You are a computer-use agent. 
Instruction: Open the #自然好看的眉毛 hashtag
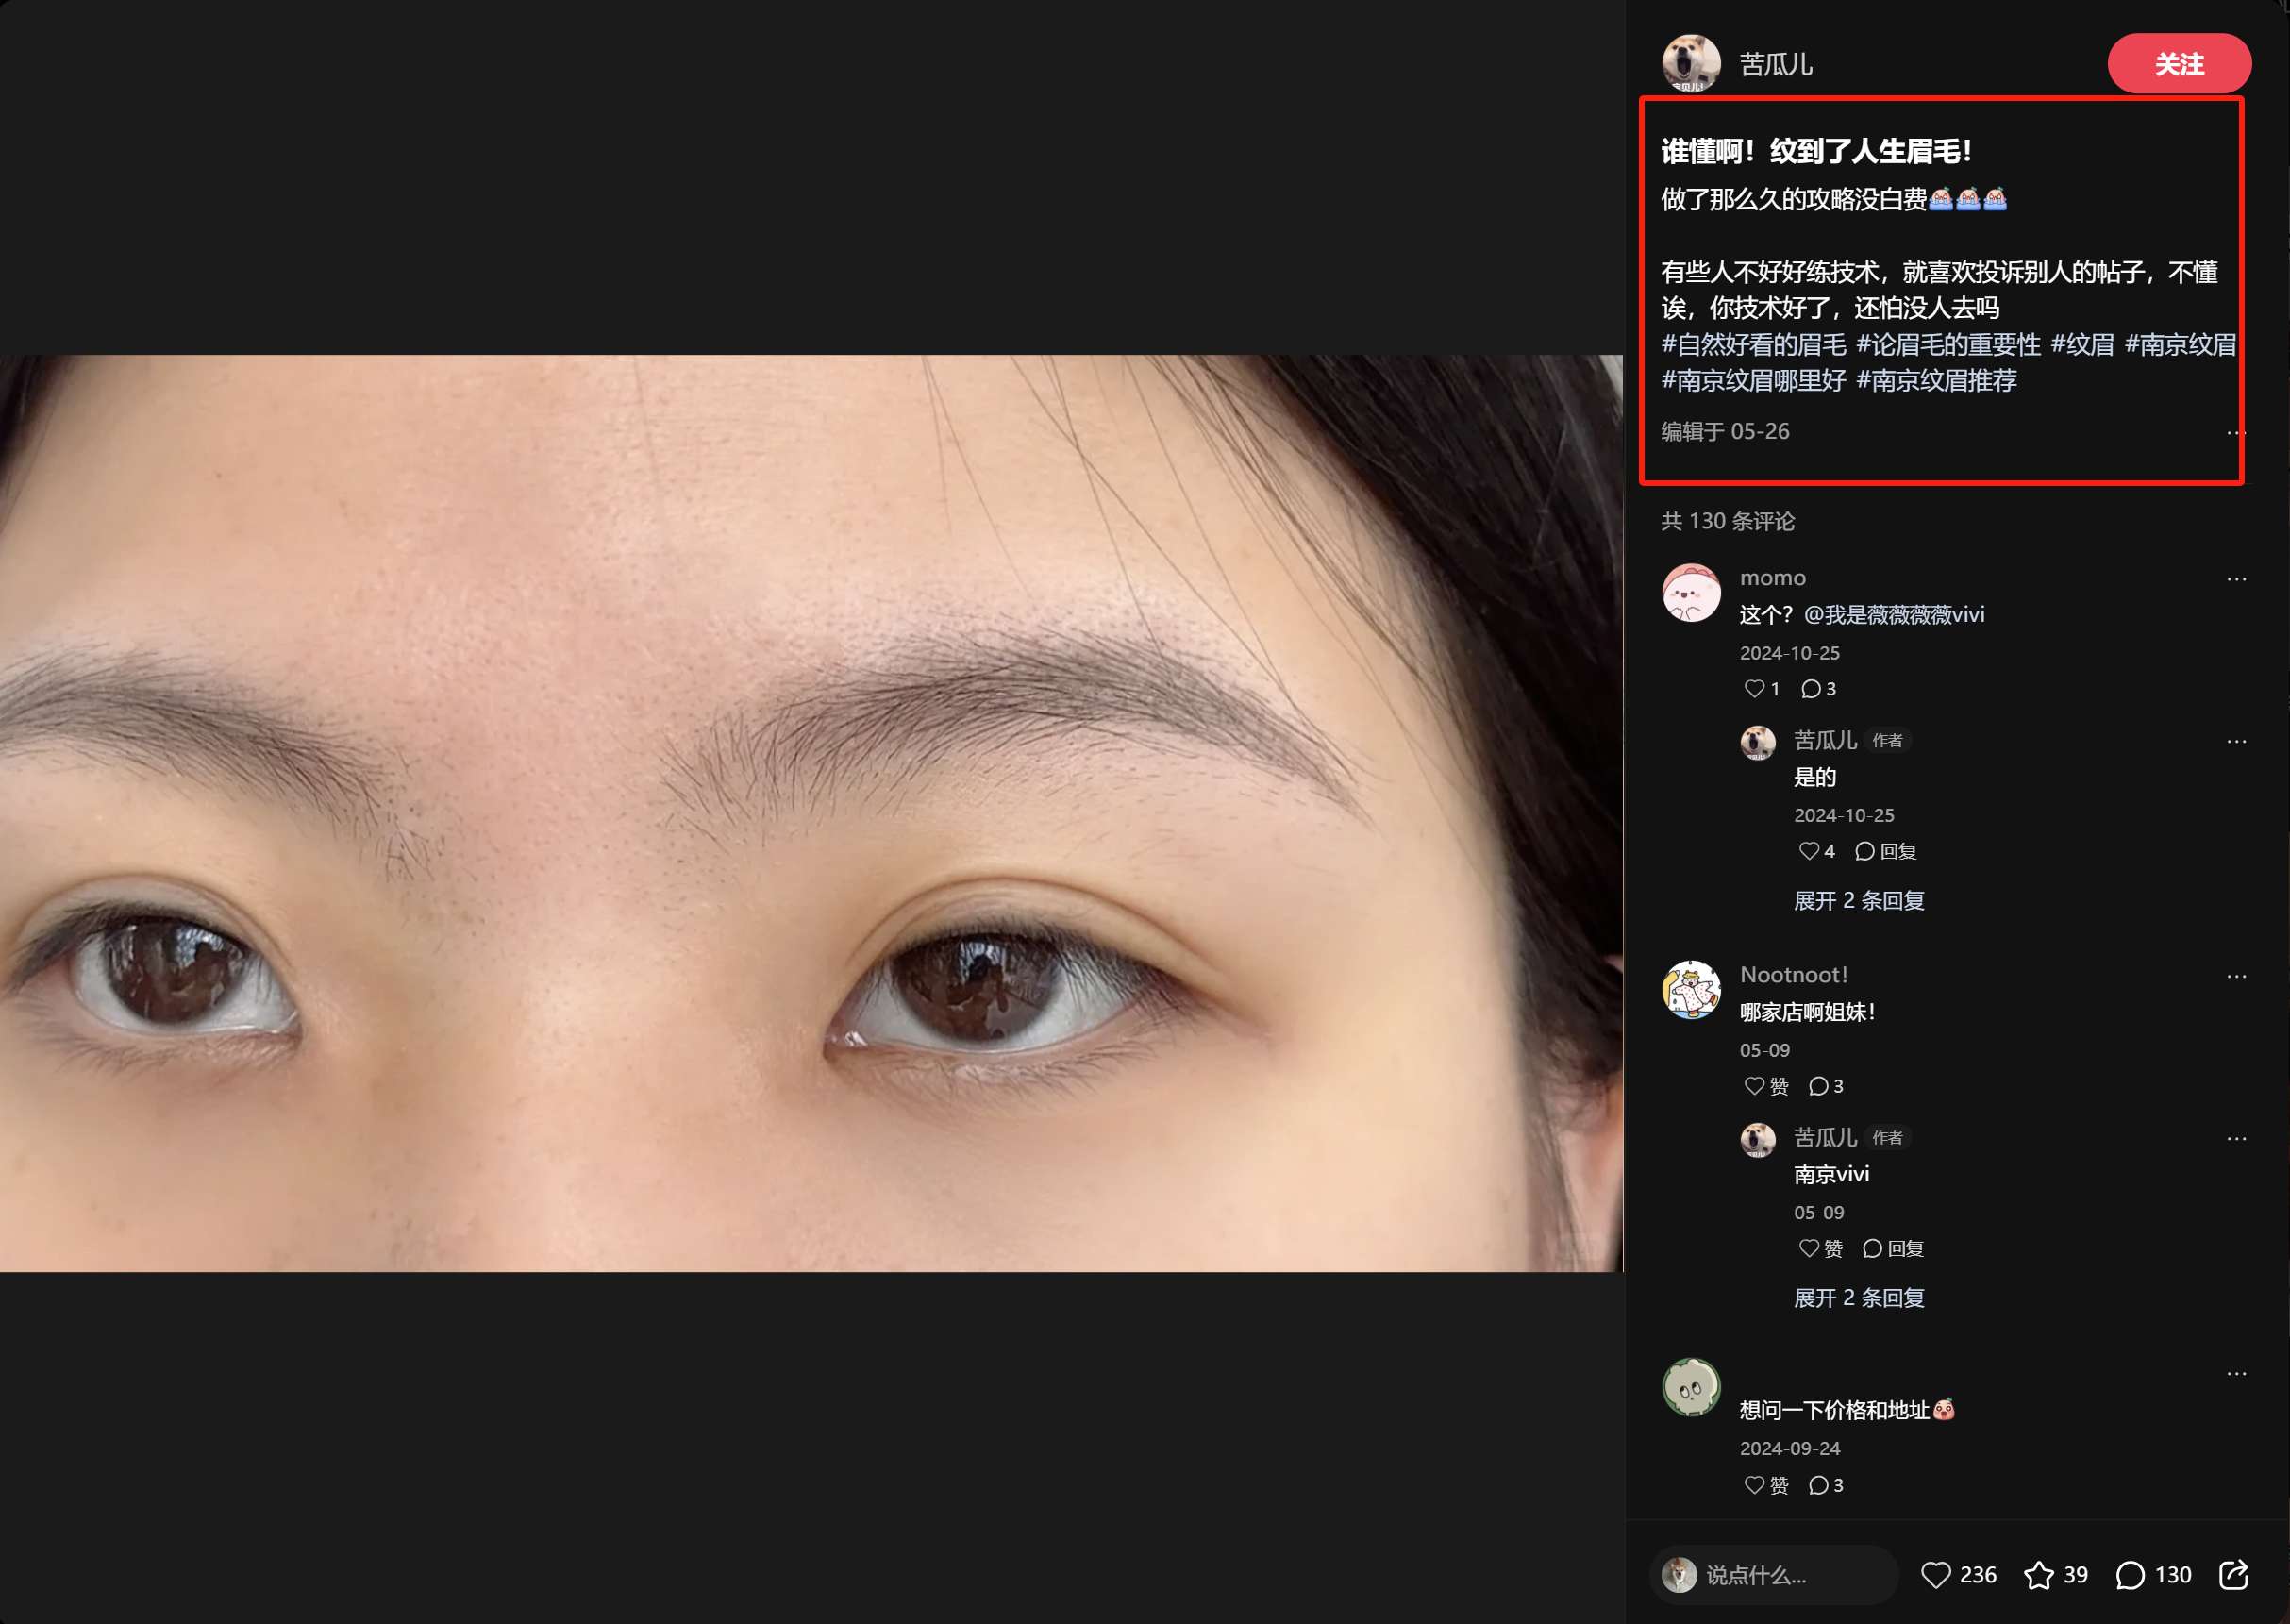coord(1753,344)
